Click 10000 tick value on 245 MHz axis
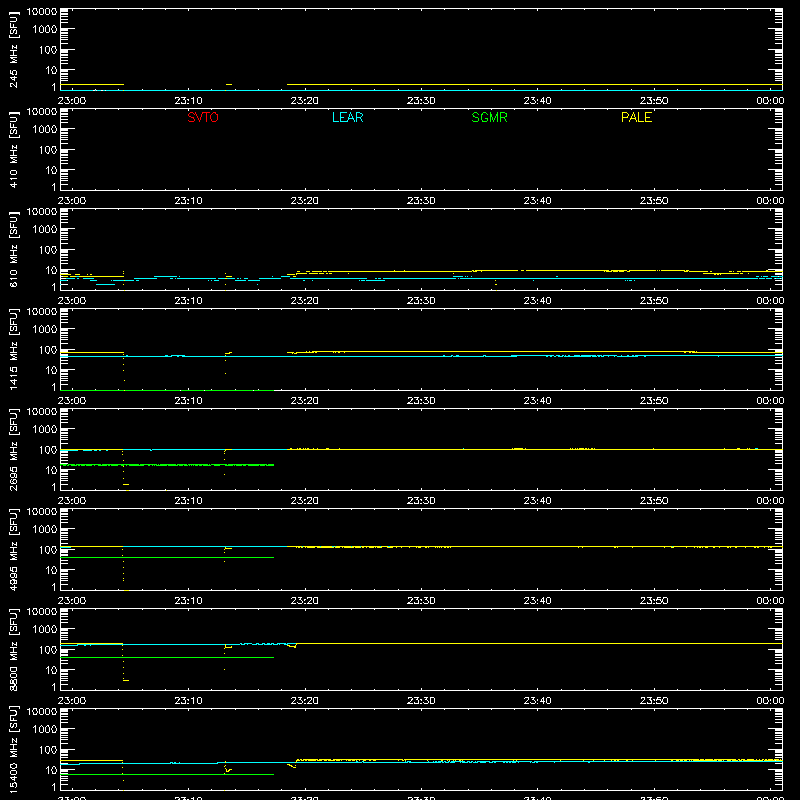This screenshot has height=800, width=800. click(42, 12)
